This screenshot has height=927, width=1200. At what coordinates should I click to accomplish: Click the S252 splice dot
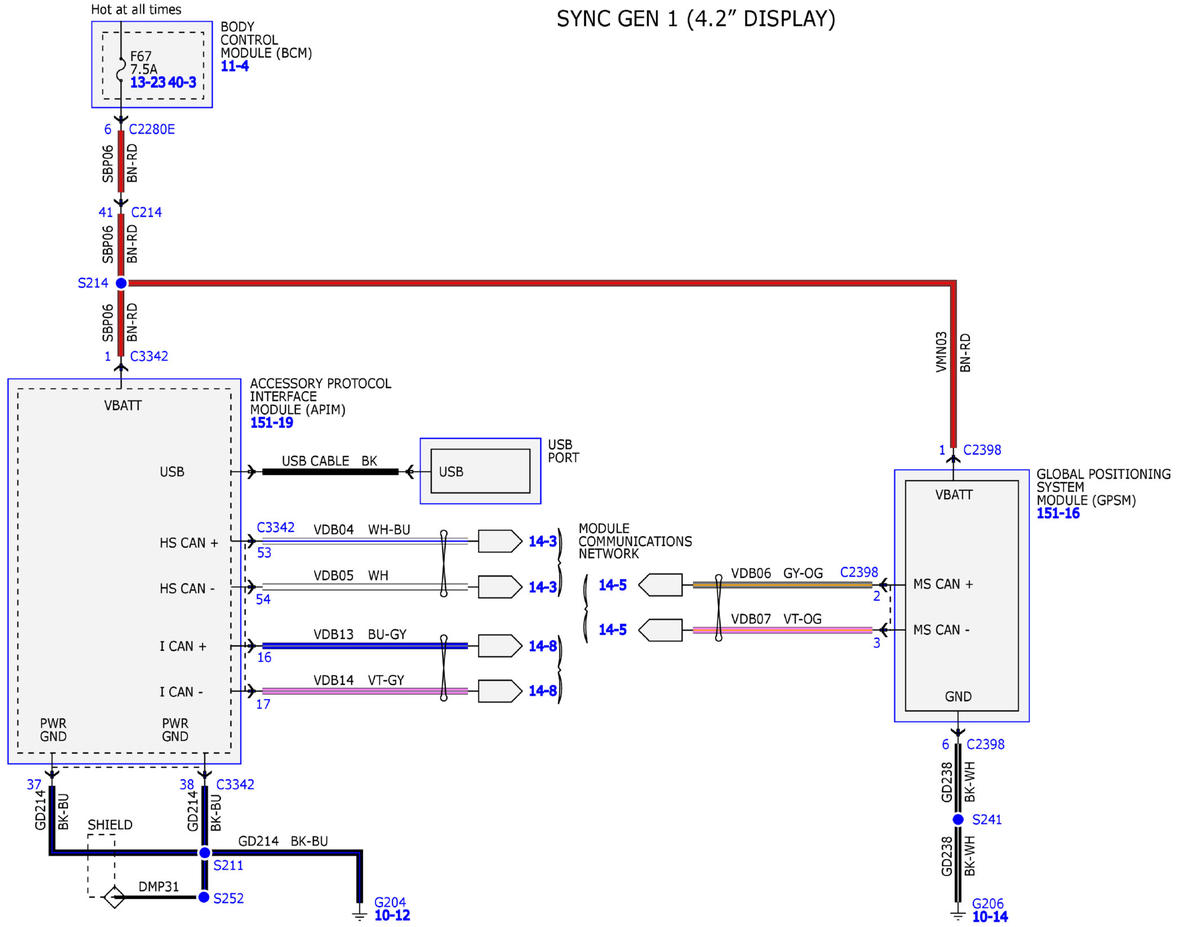[204, 897]
